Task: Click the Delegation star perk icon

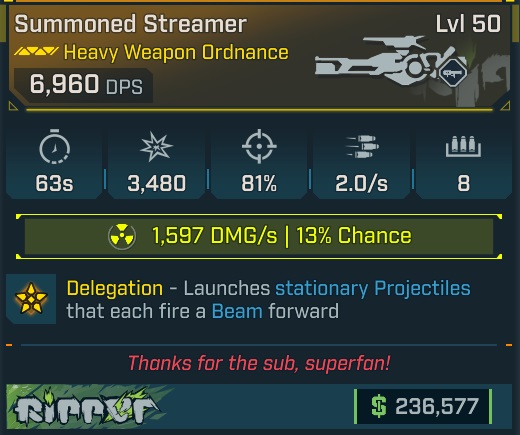Action: (31, 299)
